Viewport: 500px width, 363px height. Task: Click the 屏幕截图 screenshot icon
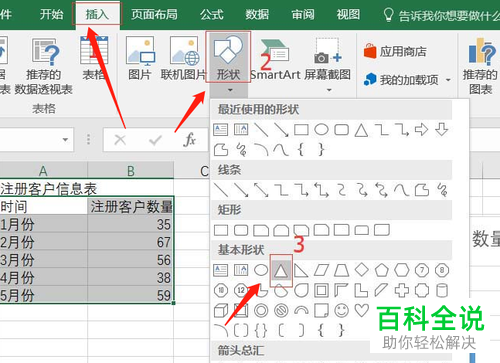click(x=327, y=52)
